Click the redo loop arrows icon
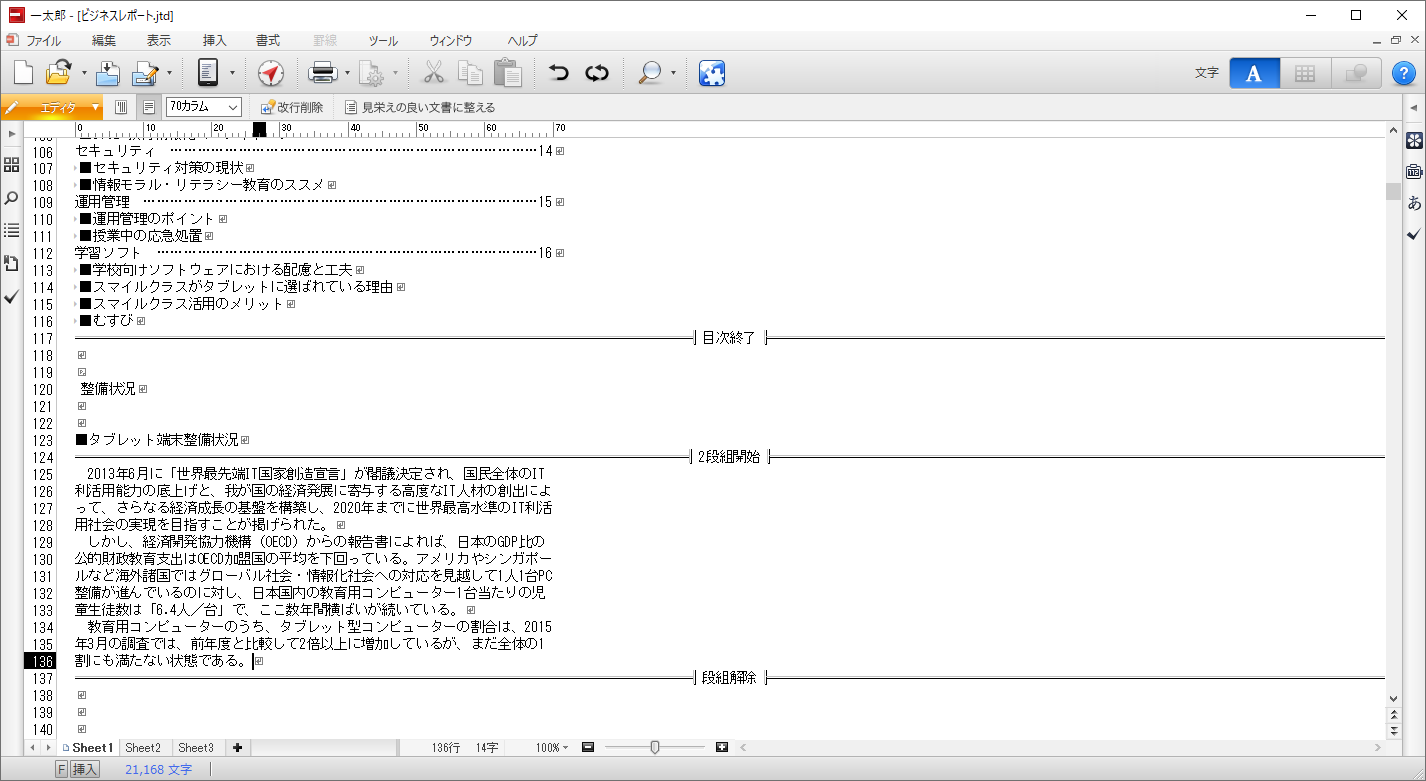1426x781 pixels. 597,73
